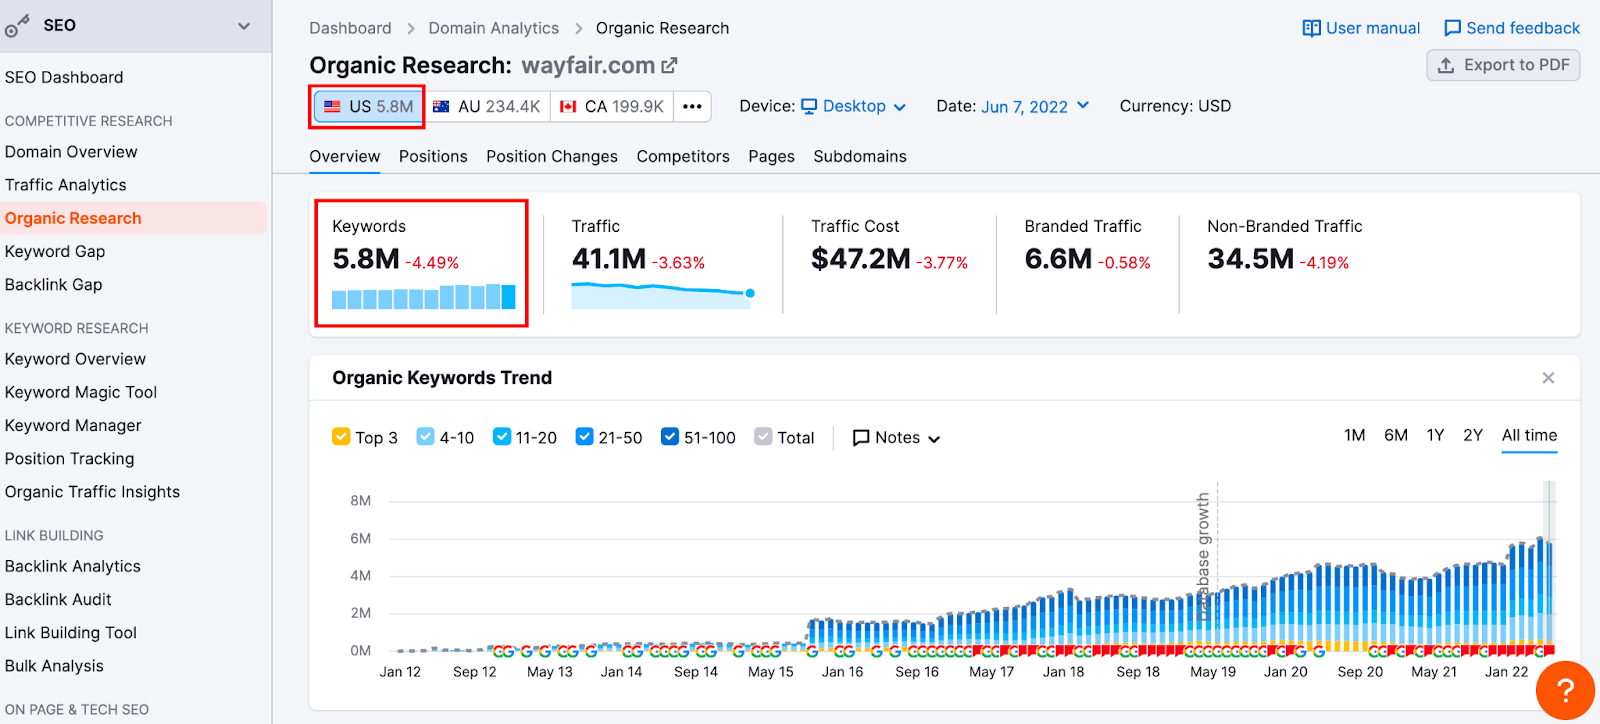Click the Notes comment icon

click(860, 438)
